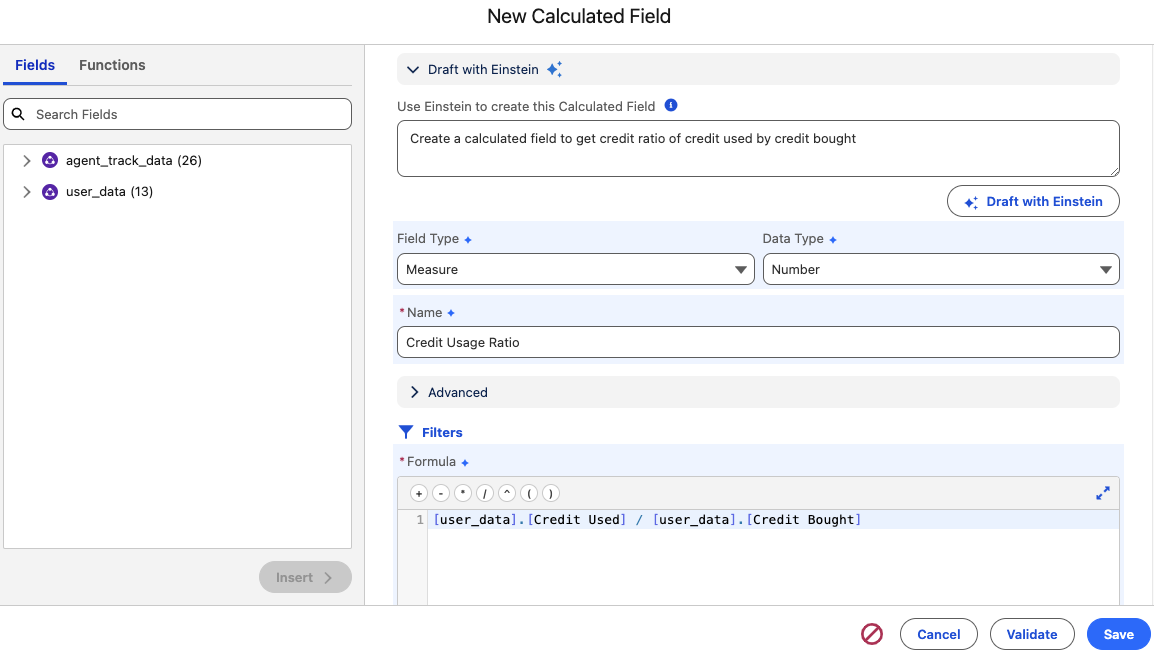The width and height of the screenshot is (1154, 658).
Task: Insert a closing parenthesis into formula
Action: [550, 493]
